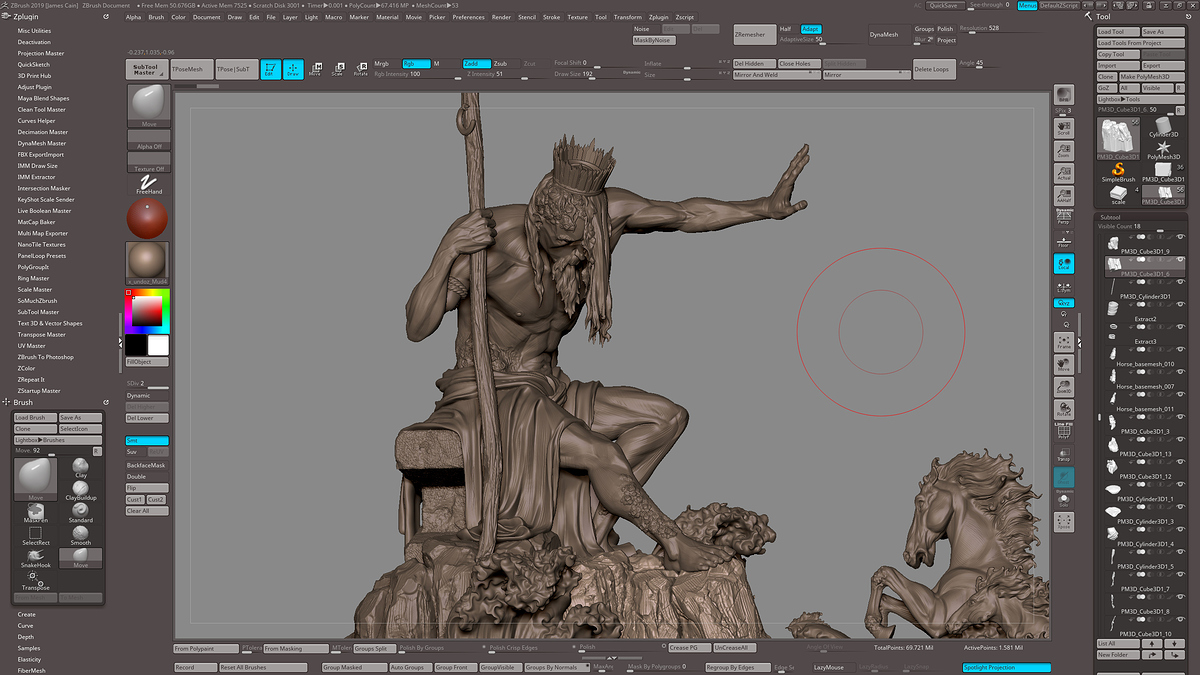Expand the UV Master plugin entry
Viewport: 1200px width, 675px height.
coord(31,346)
